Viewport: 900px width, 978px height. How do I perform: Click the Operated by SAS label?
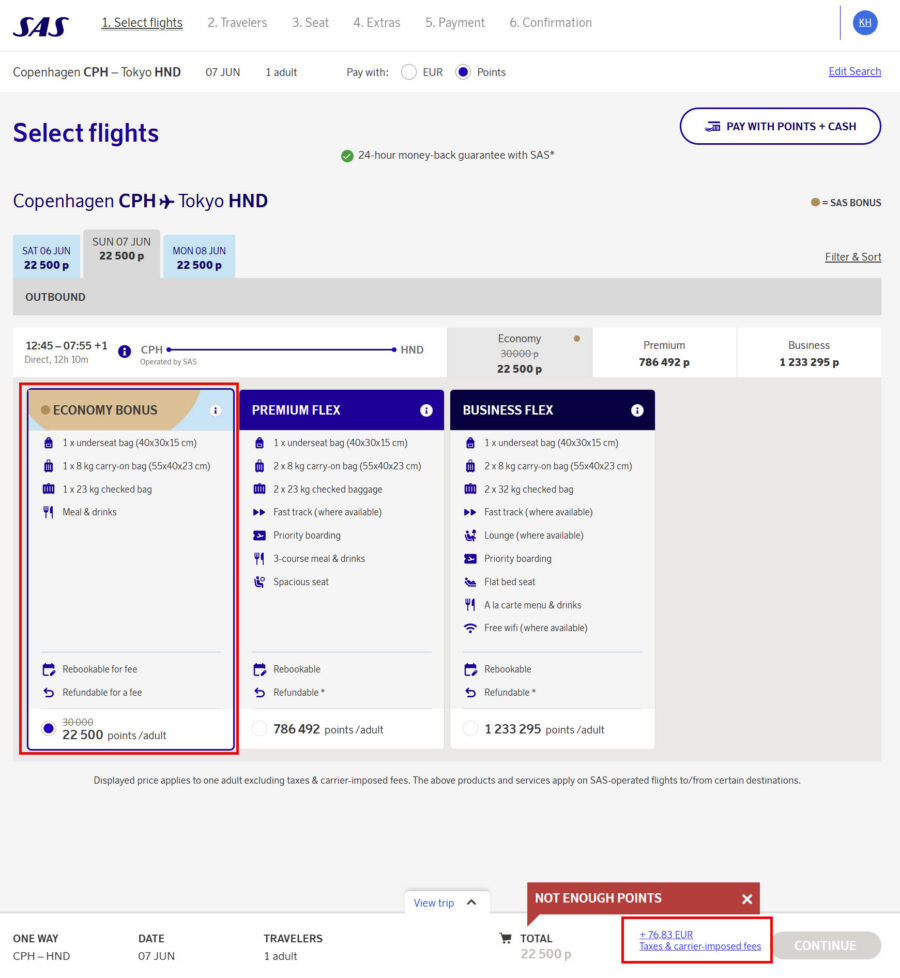tap(168, 362)
